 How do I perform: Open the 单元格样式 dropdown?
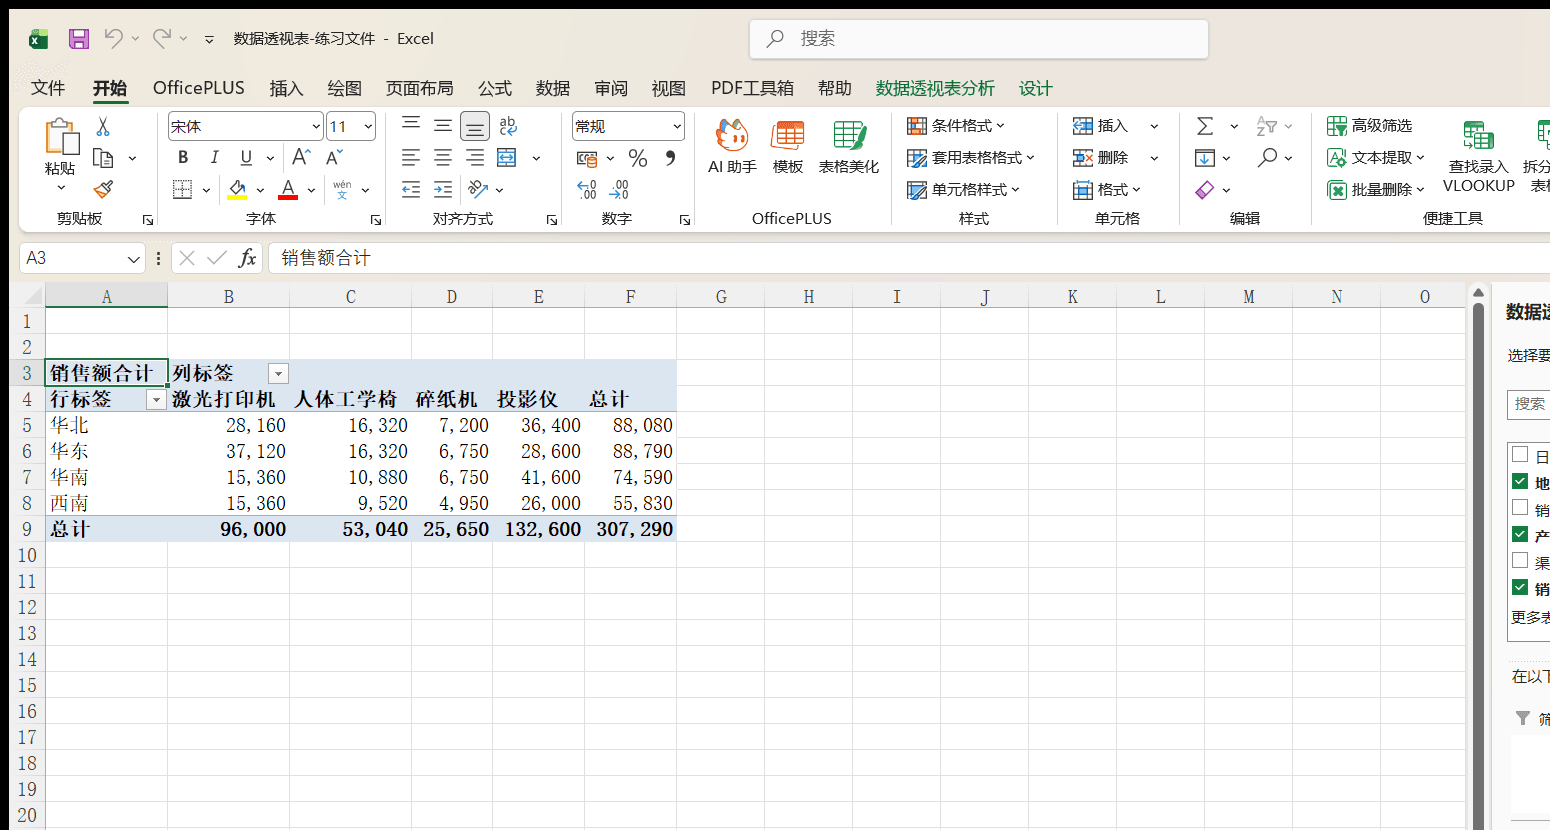964,189
